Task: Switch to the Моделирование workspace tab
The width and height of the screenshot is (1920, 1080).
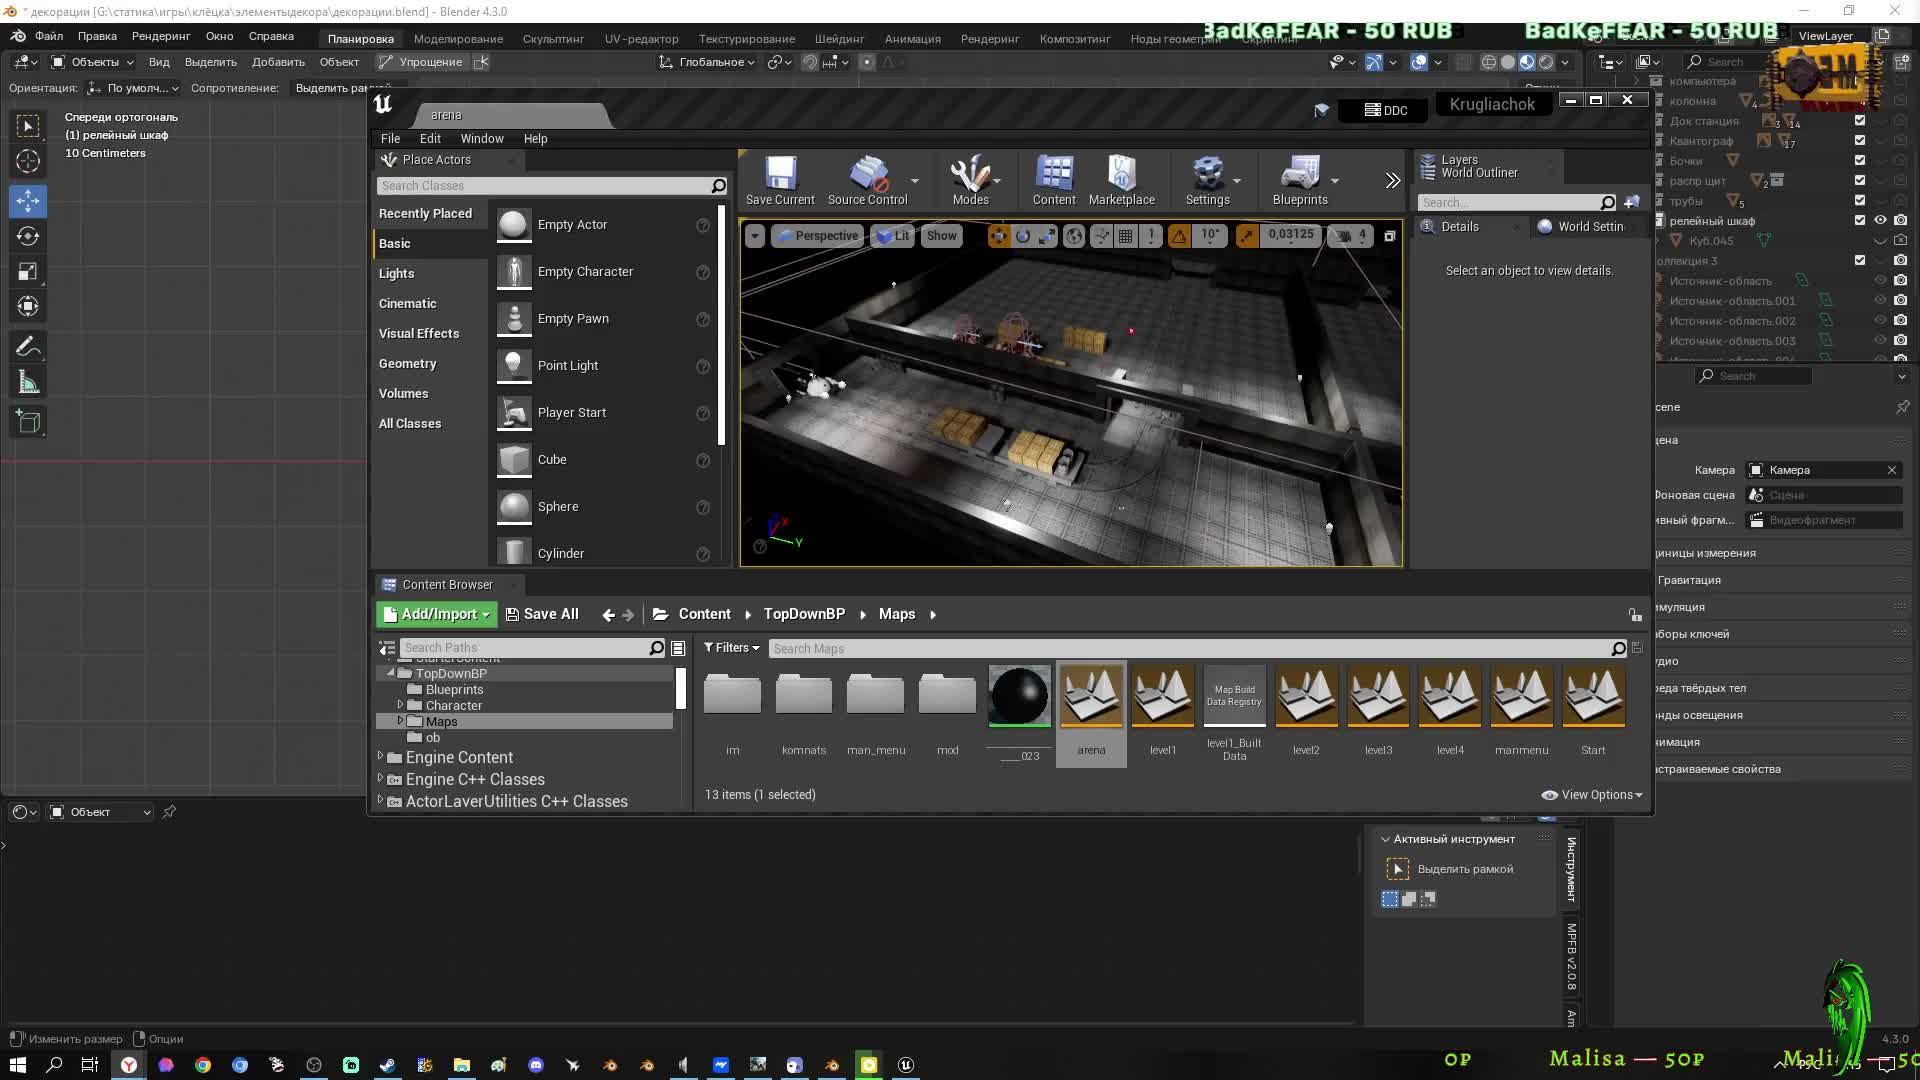Action: click(x=458, y=39)
